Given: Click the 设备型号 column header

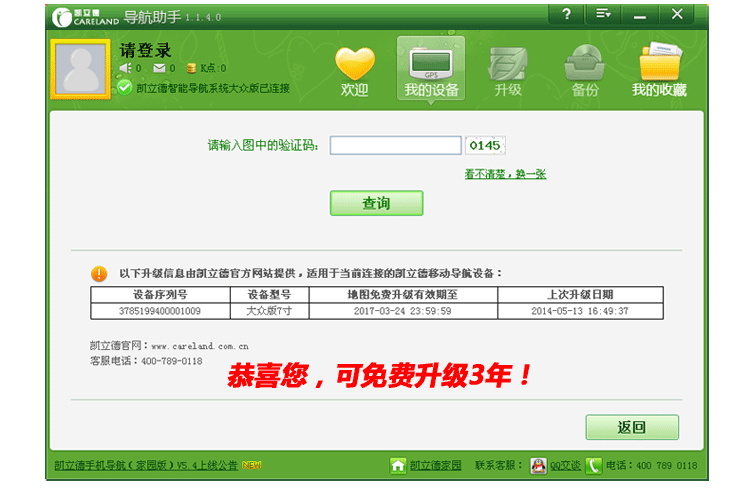Looking at the screenshot, I should [269, 295].
